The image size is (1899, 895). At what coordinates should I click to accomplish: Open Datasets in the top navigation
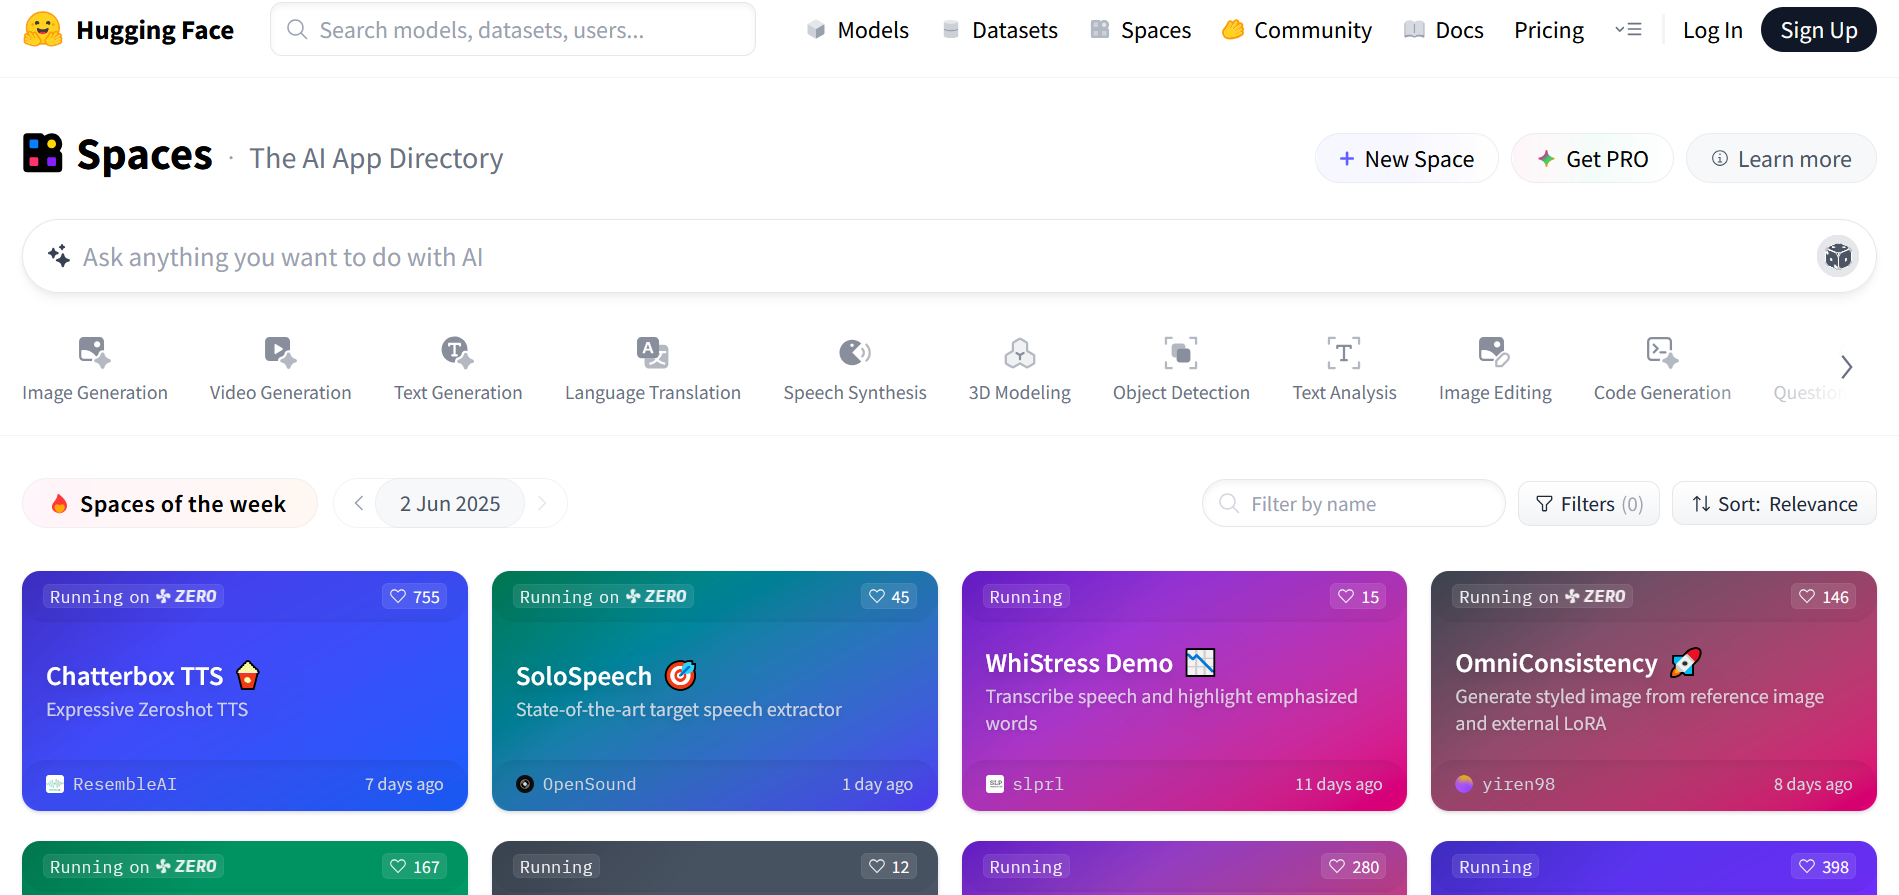[1000, 30]
